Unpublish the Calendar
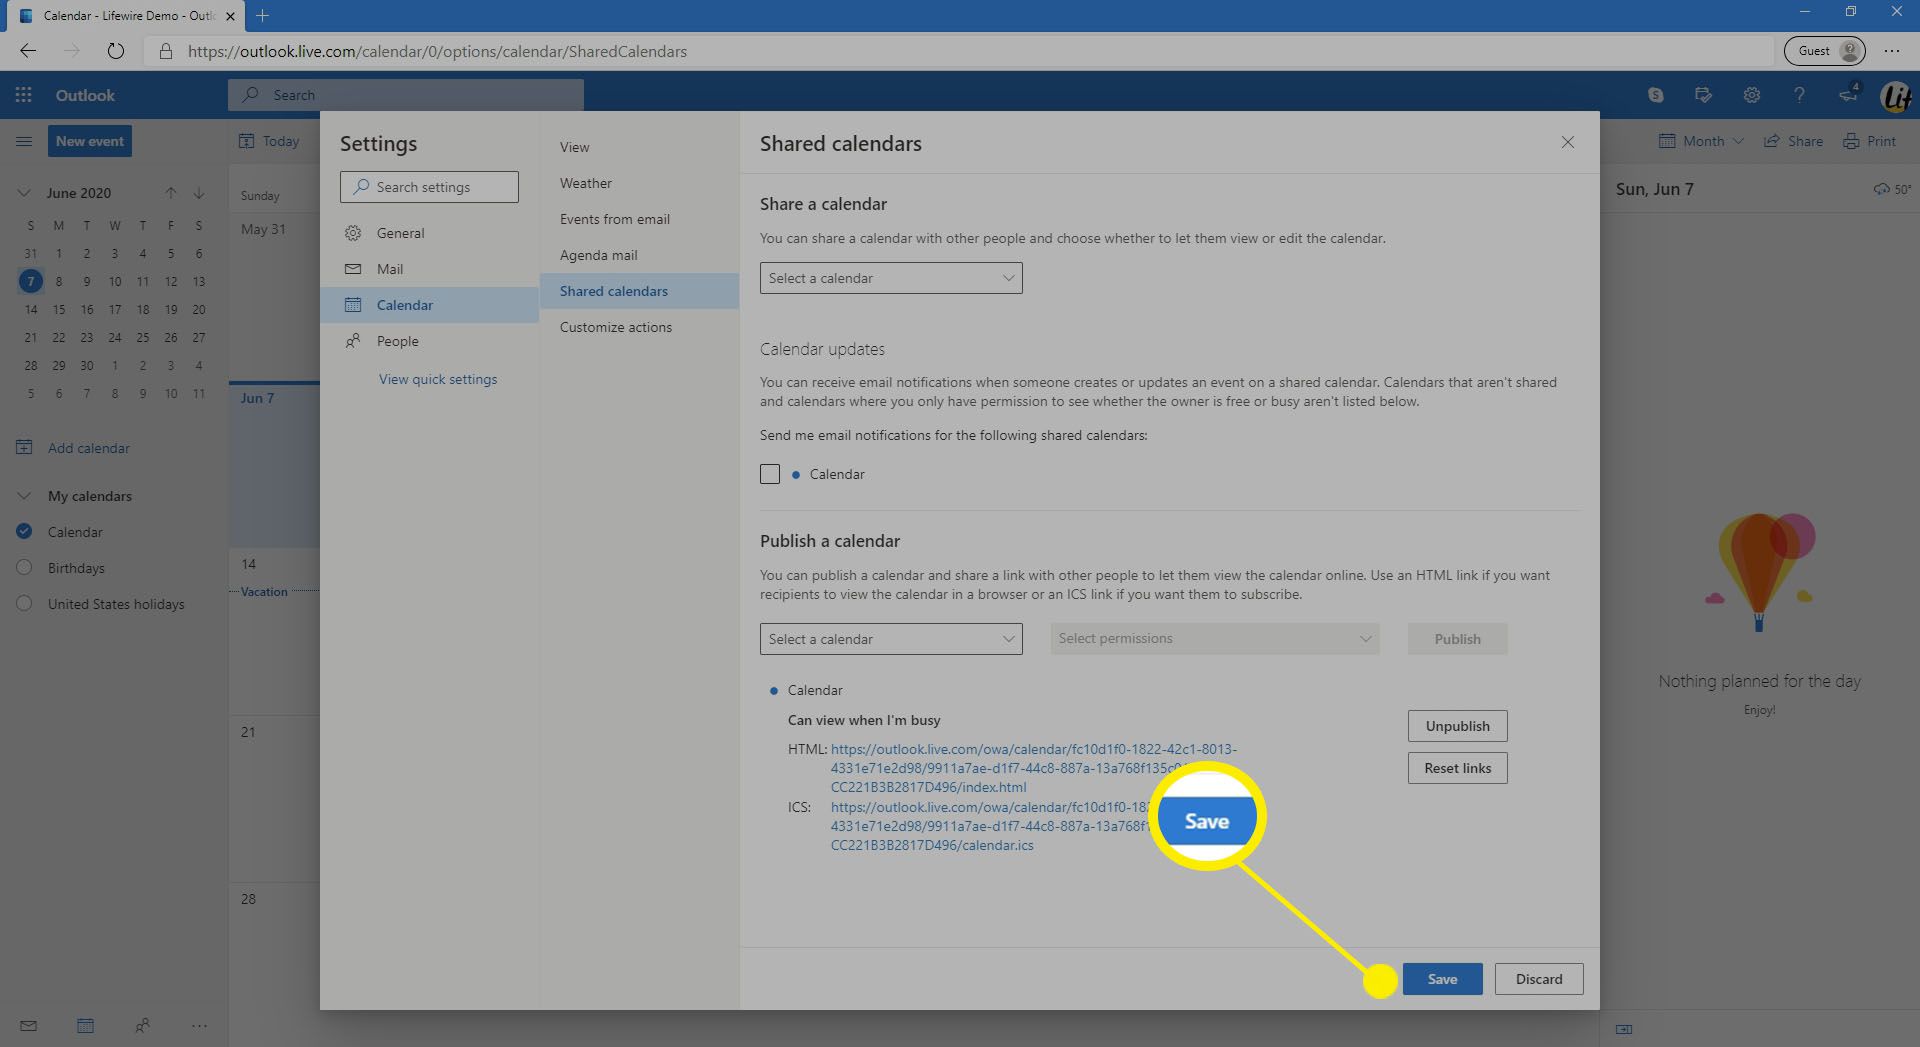This screenshot has height=1047, width=1920. click(1457, 726)
